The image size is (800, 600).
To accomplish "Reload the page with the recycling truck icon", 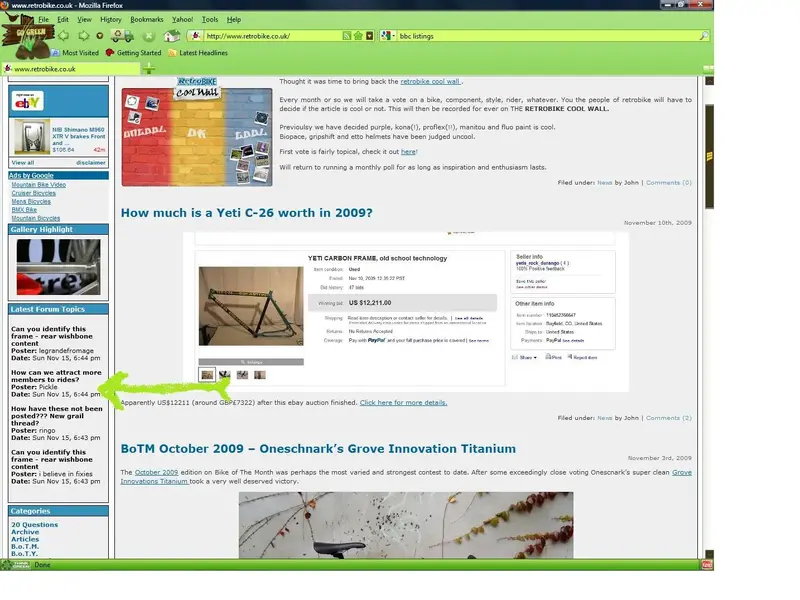I will pos(122,36).
